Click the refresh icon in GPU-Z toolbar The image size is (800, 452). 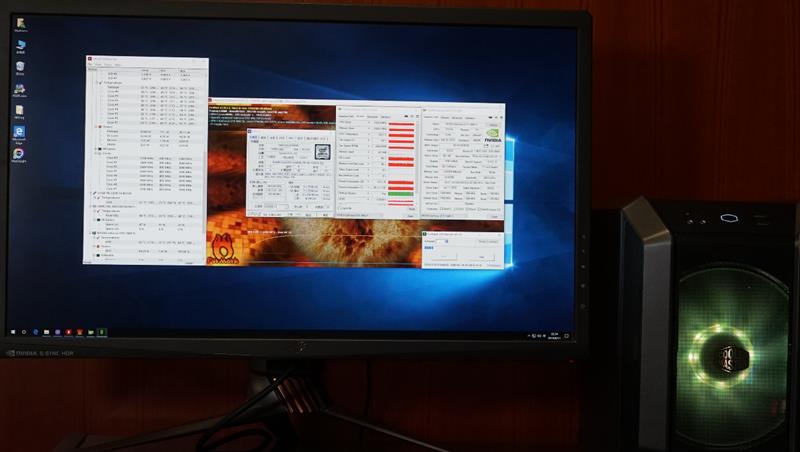(x=496, y=117)
